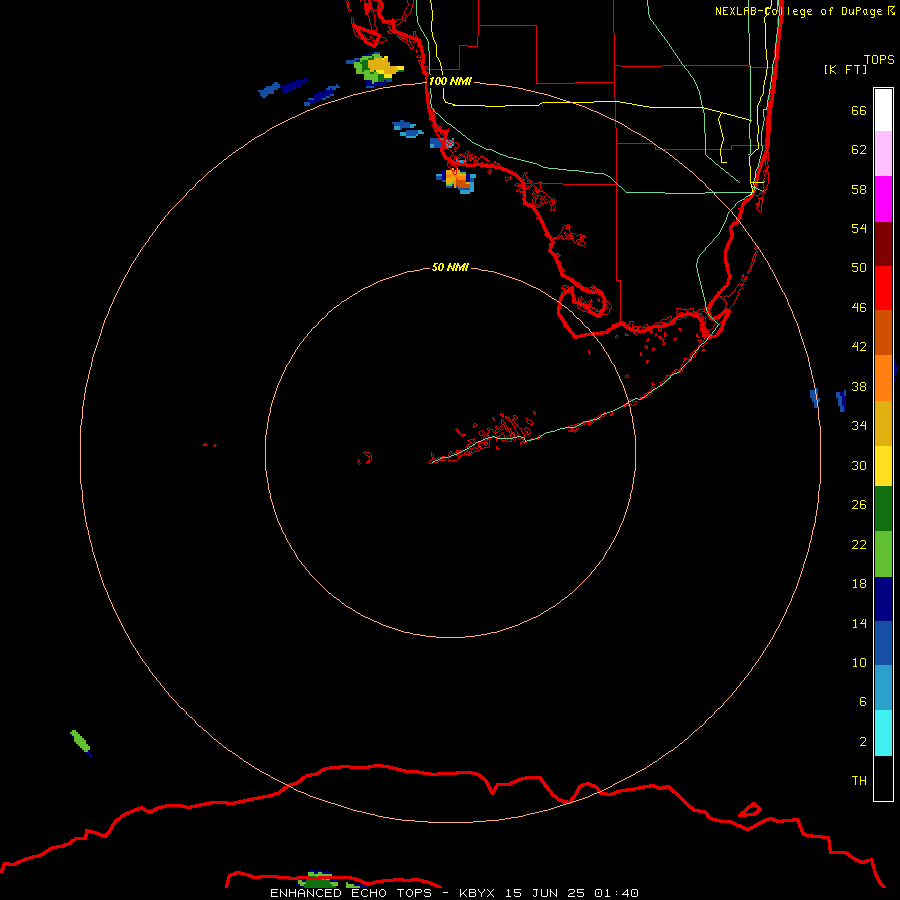Click the ENHANCED ECHO TOPS caption text

point(351,893)
